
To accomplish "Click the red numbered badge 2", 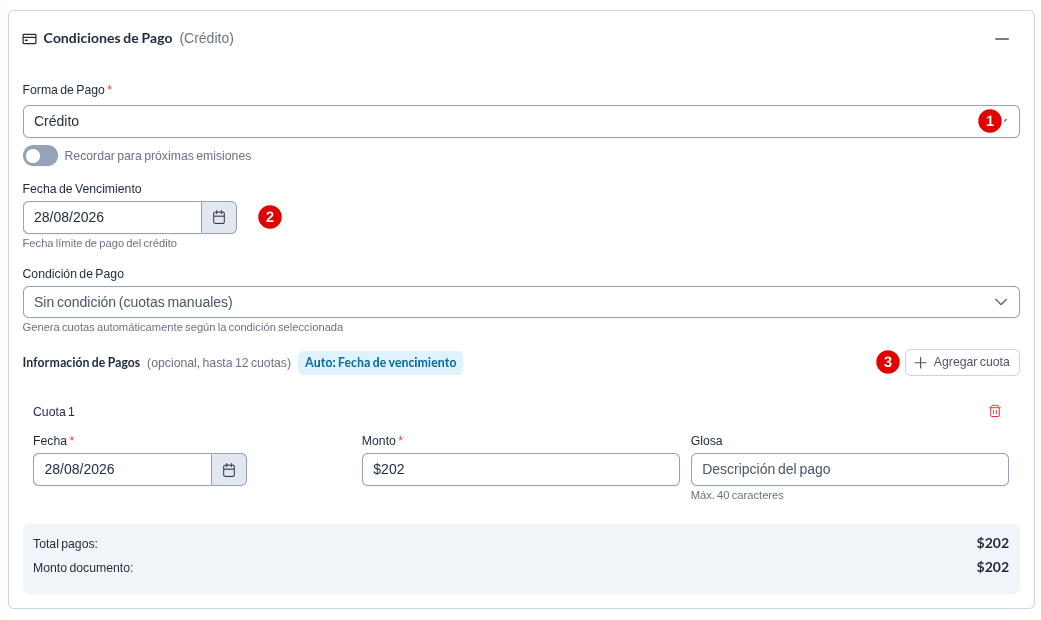I will pos(270,217).
